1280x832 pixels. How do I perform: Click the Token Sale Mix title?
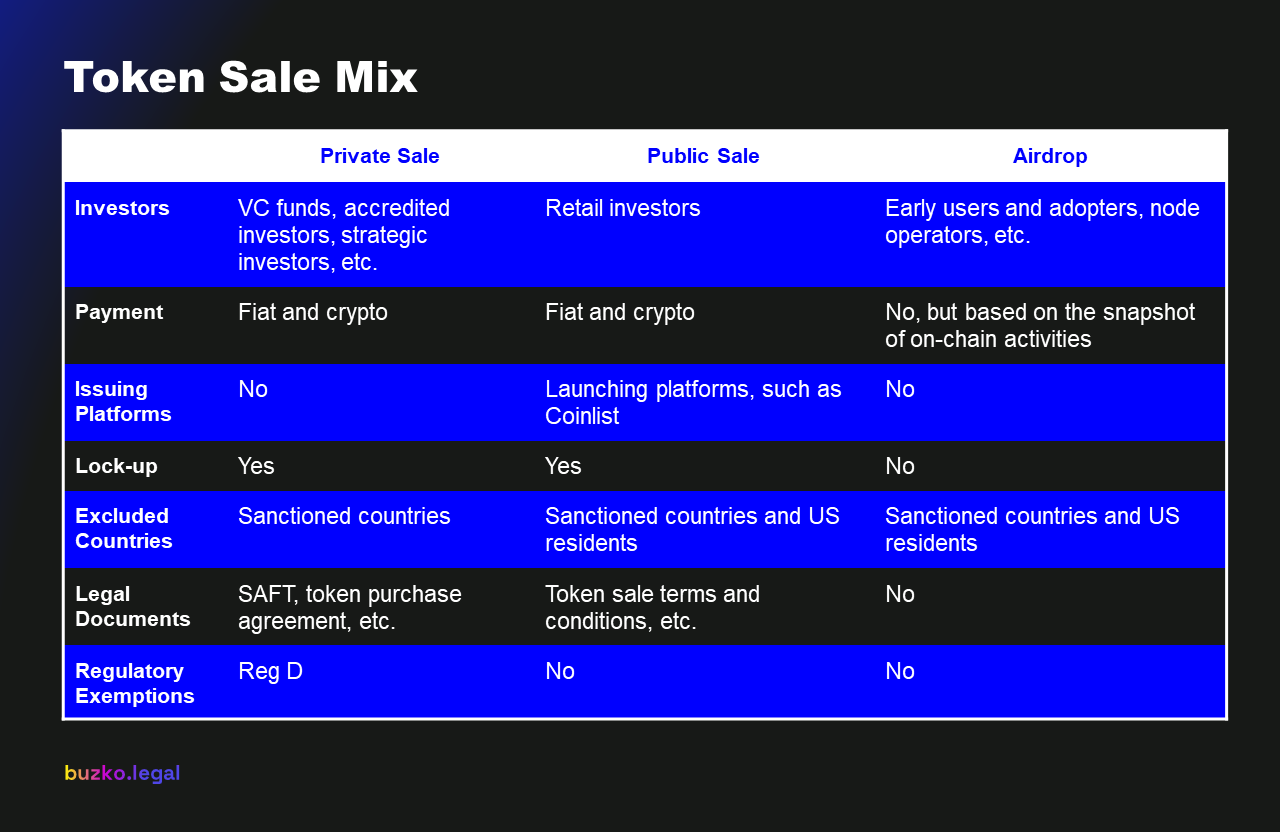point(240,77)
